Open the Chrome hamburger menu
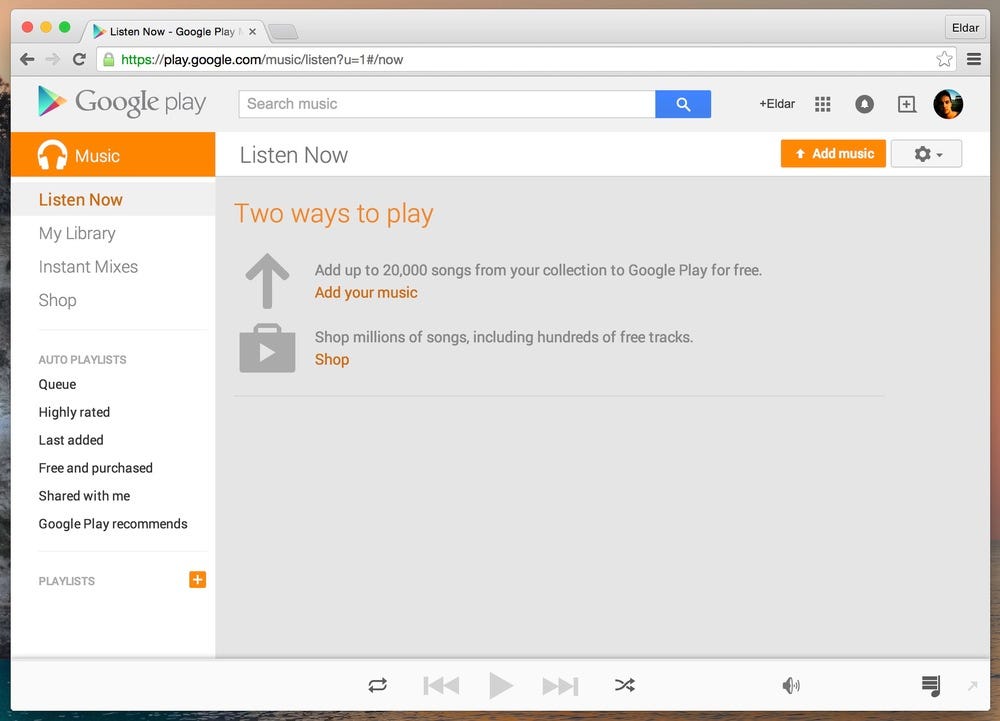This screenshot has width=1000, height=721. (x=973, y=59)
